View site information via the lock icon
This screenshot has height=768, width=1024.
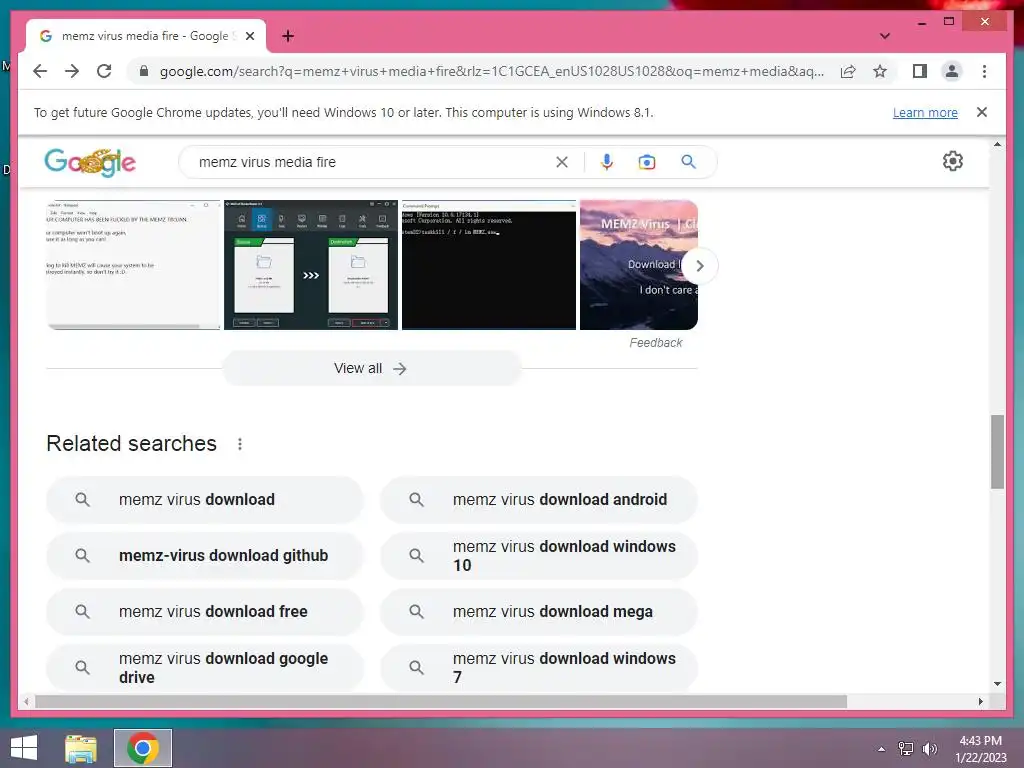coord(144,71)
